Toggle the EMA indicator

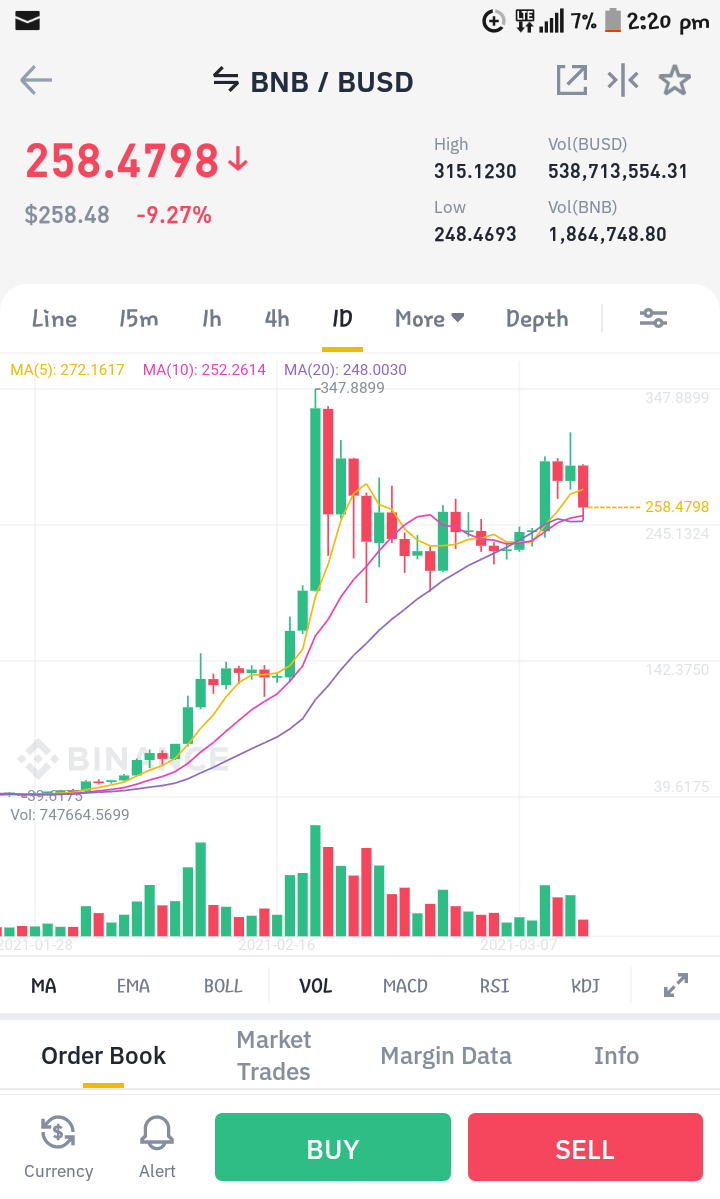[133, 986]
